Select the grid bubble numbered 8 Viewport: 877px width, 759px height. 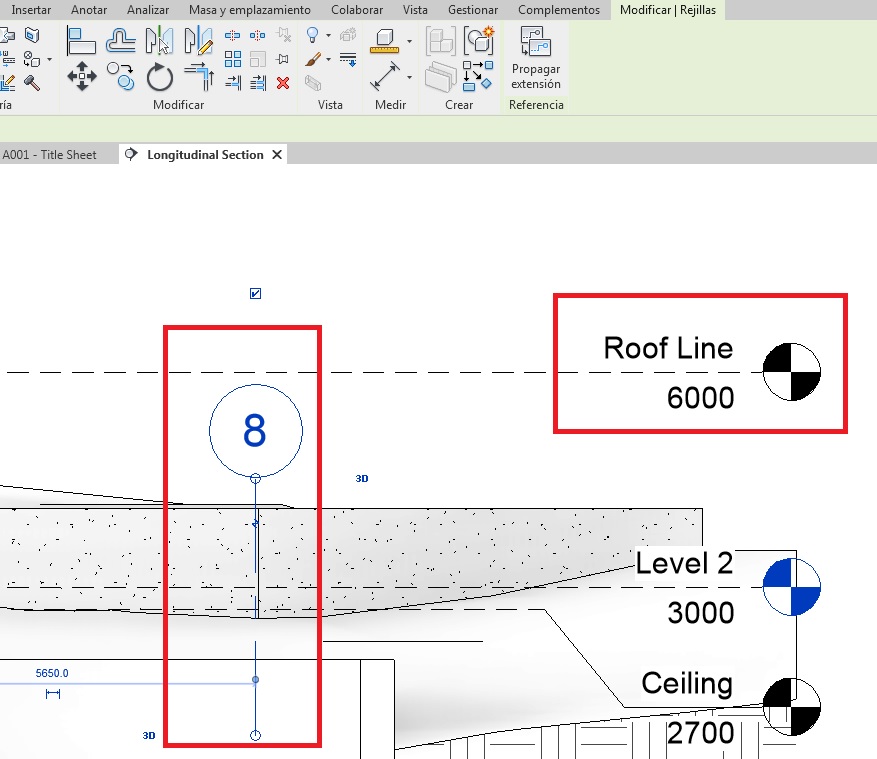[255, 430]
